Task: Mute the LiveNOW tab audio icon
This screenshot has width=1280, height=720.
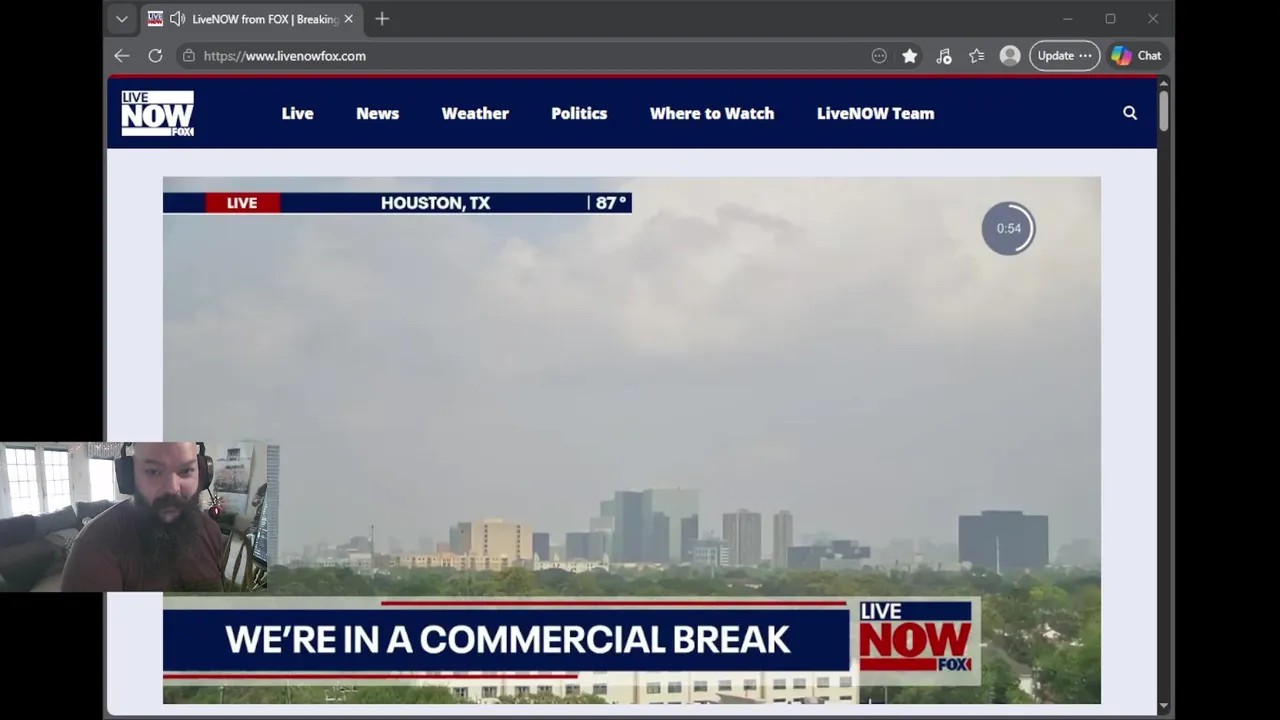Action: click(x=177, y=19)
